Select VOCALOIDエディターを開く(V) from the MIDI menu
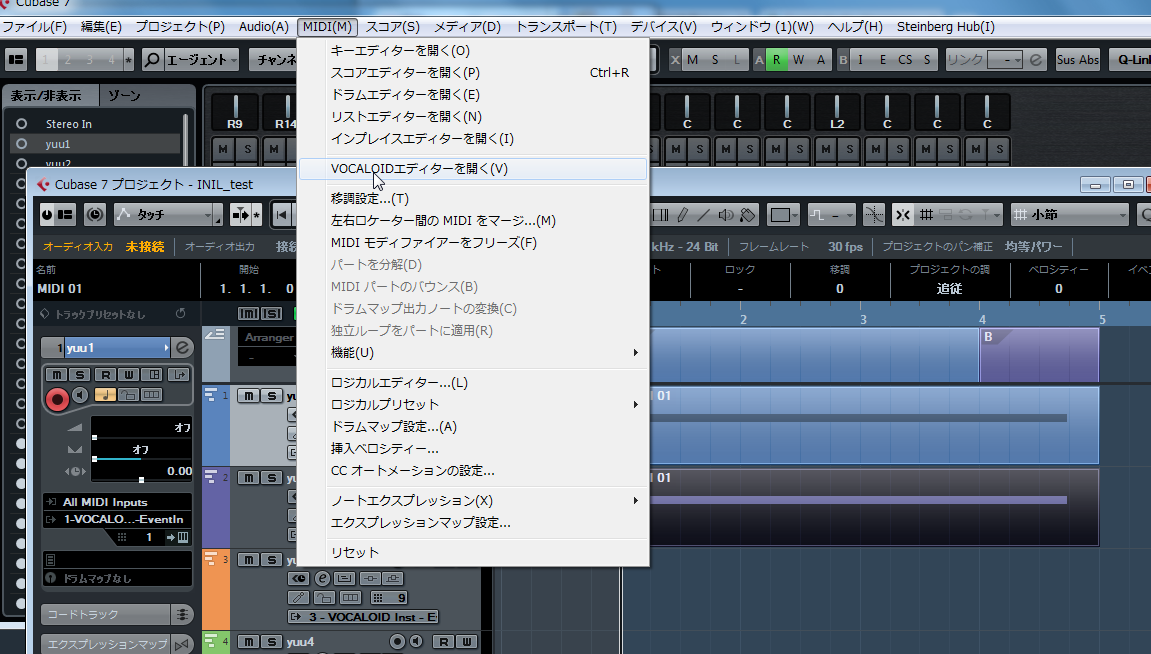 [x=473, y=169]
